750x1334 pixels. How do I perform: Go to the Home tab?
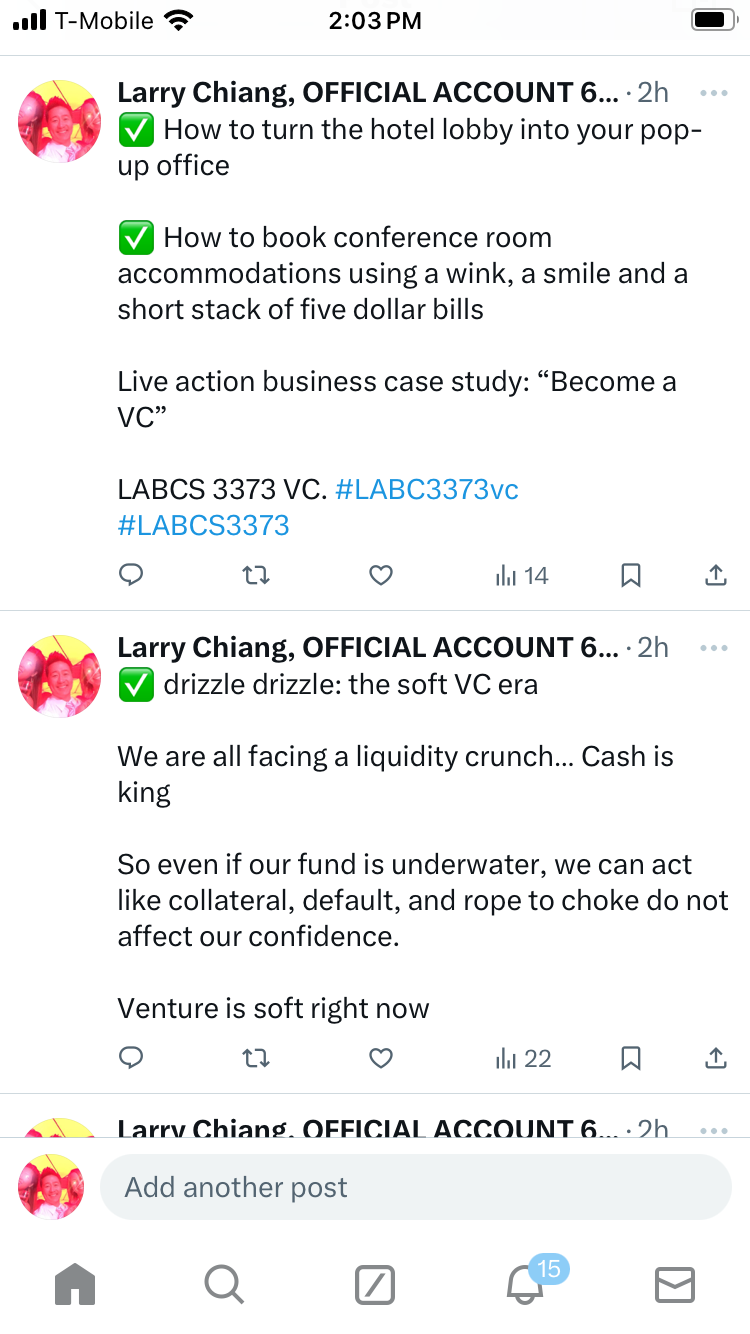pos(75,1284)
